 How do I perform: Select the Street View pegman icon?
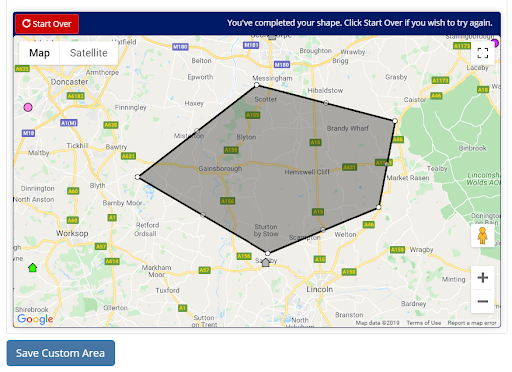pyautogui.click(x=482, y=235)
